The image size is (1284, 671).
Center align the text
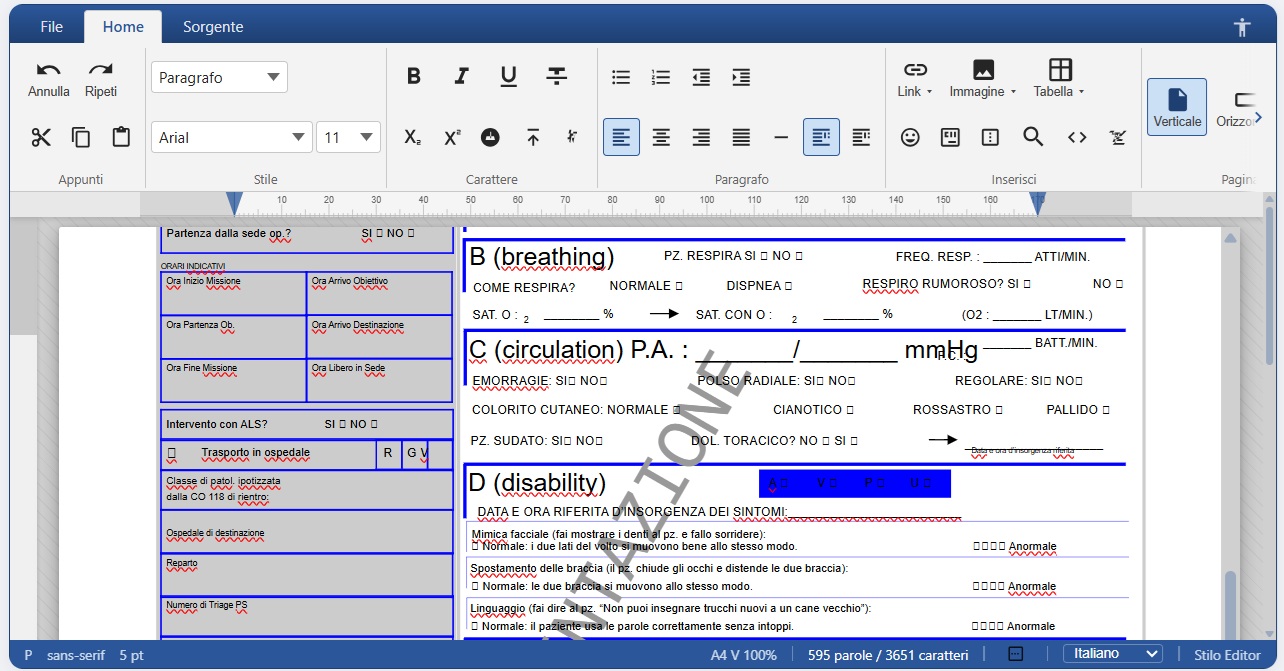click(661, 137)
